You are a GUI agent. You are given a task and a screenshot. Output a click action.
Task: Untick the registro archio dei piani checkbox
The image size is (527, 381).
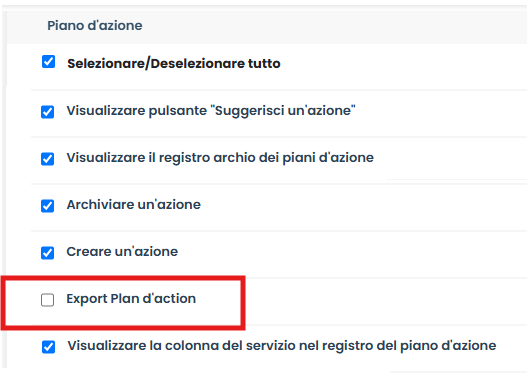click(x=47, y=159)
